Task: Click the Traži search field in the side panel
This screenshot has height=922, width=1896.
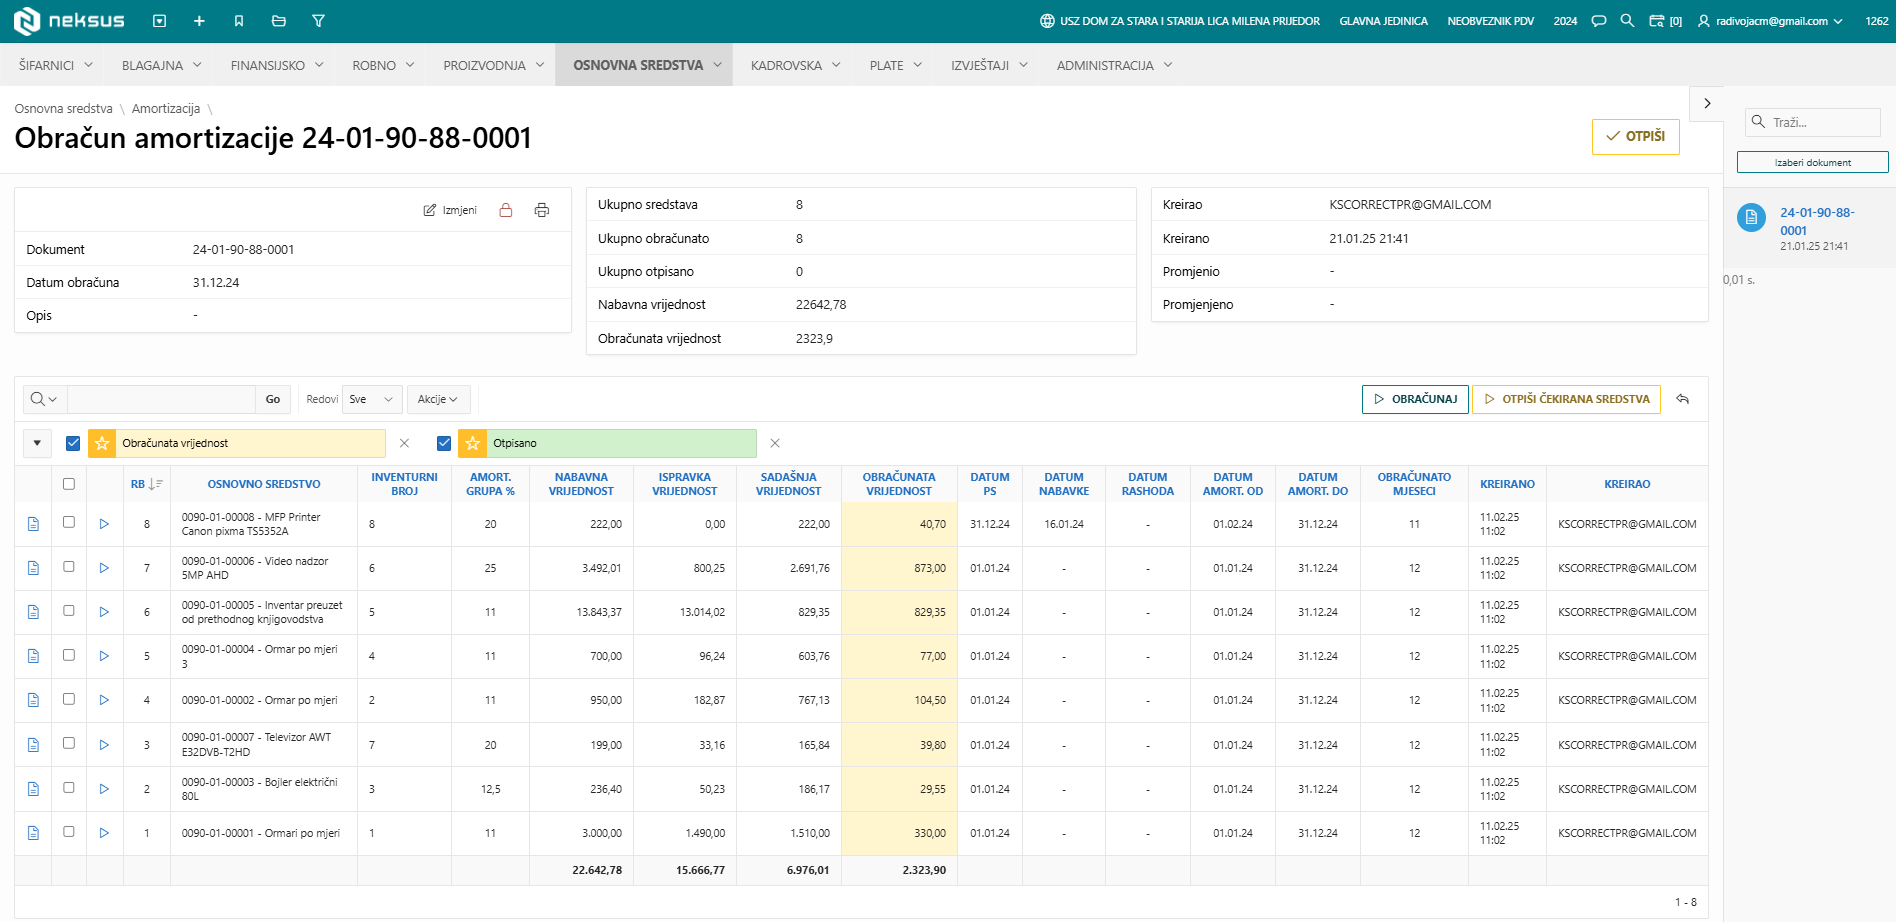Action: [x=1813, y=122]
